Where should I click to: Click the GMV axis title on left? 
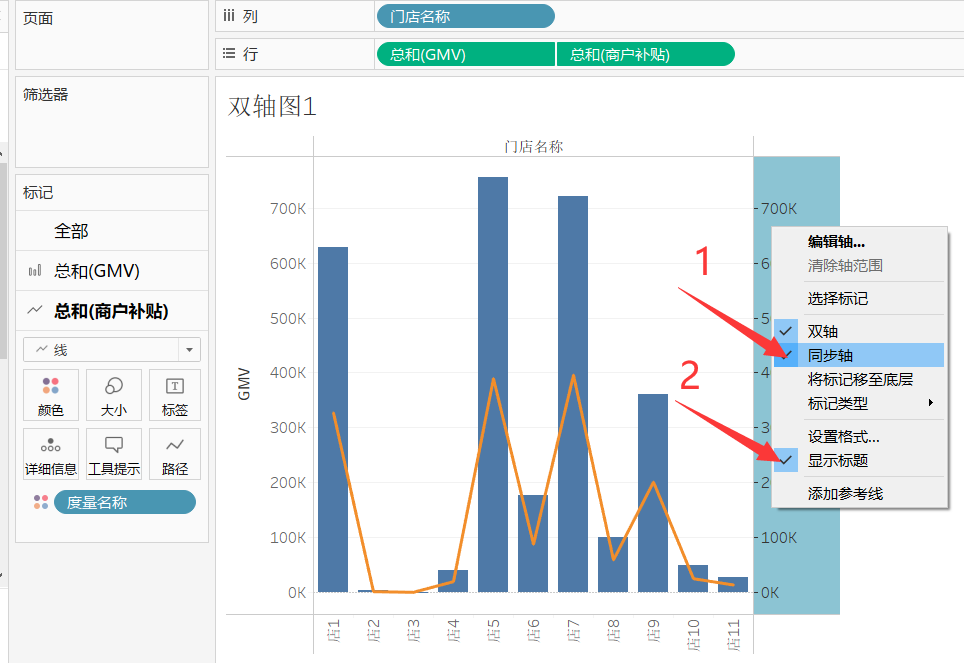(244, 384)
